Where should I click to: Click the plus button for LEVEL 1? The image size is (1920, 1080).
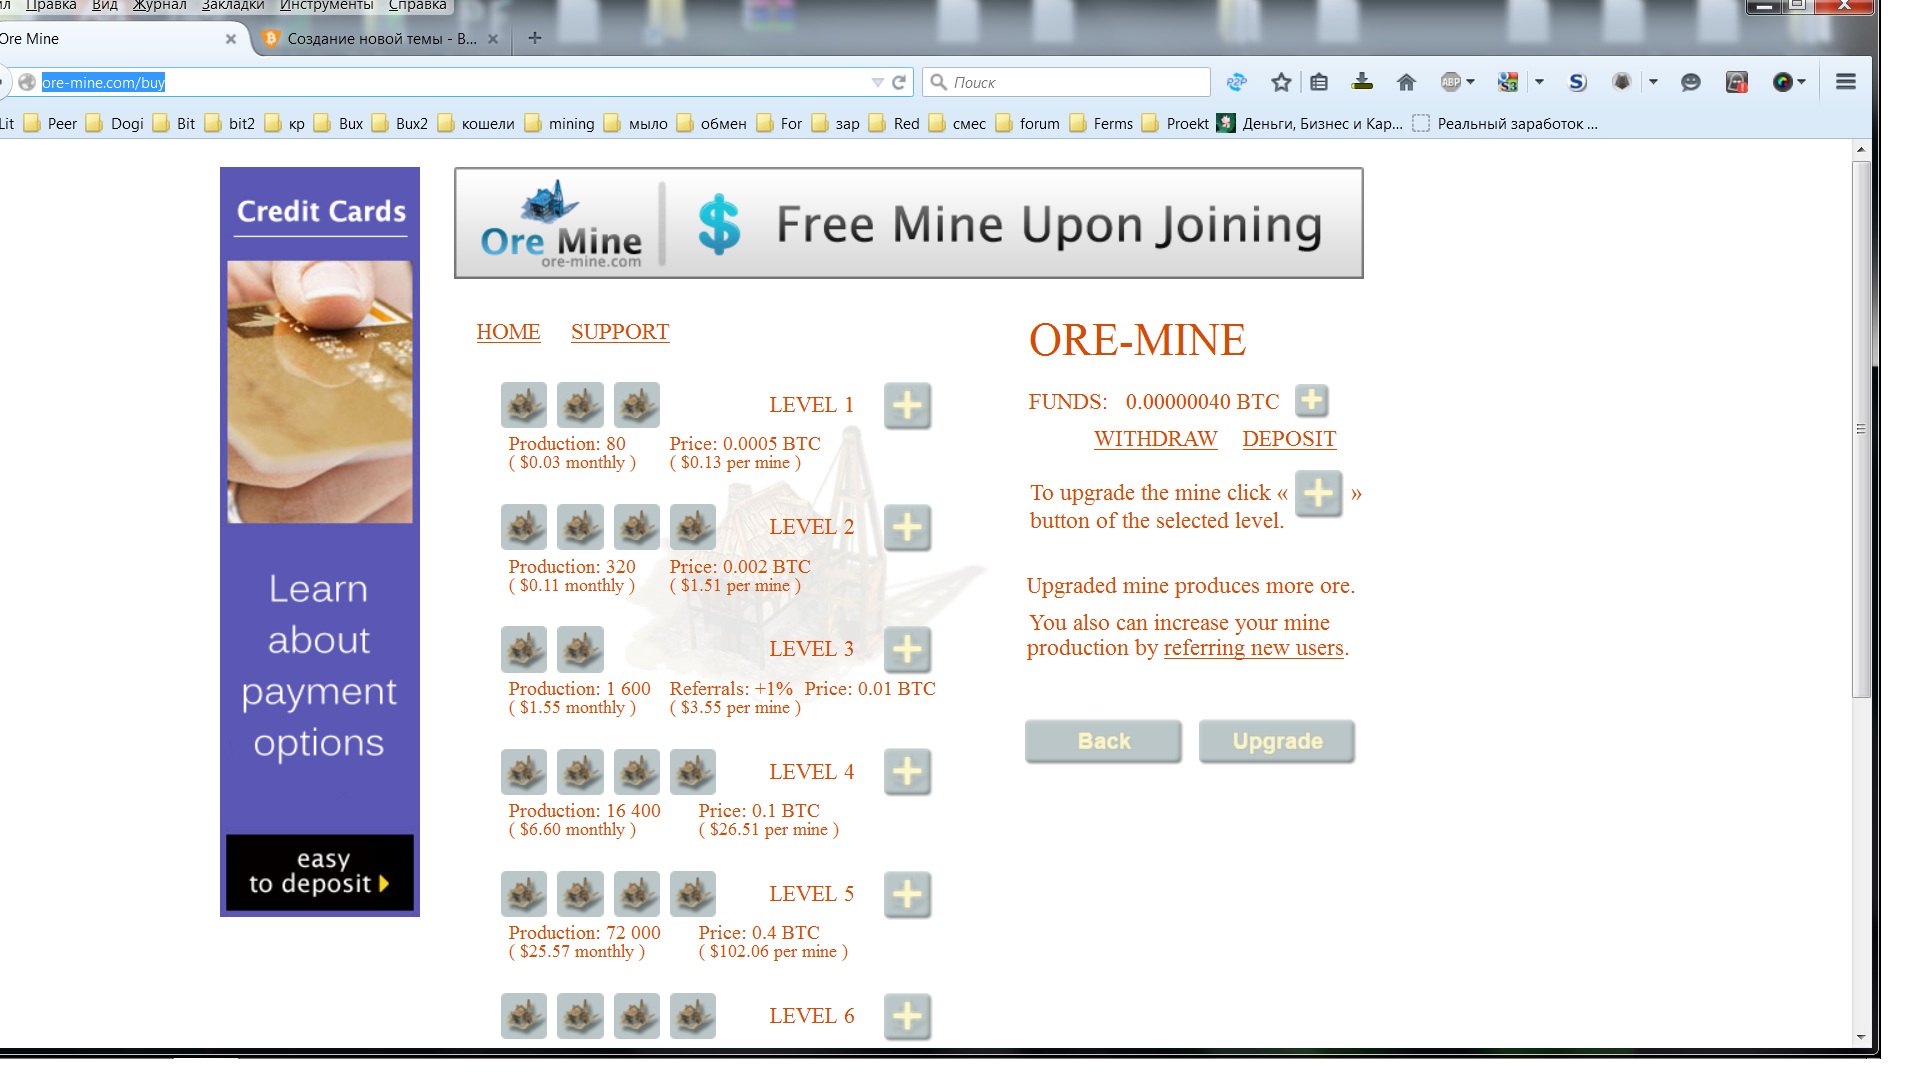[907, 406]
